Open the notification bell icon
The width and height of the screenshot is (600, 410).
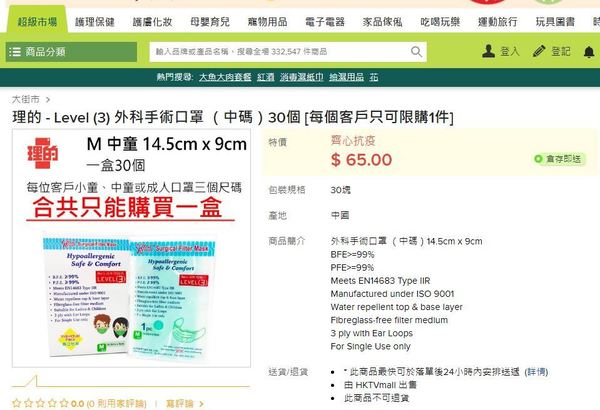(589, 52)
